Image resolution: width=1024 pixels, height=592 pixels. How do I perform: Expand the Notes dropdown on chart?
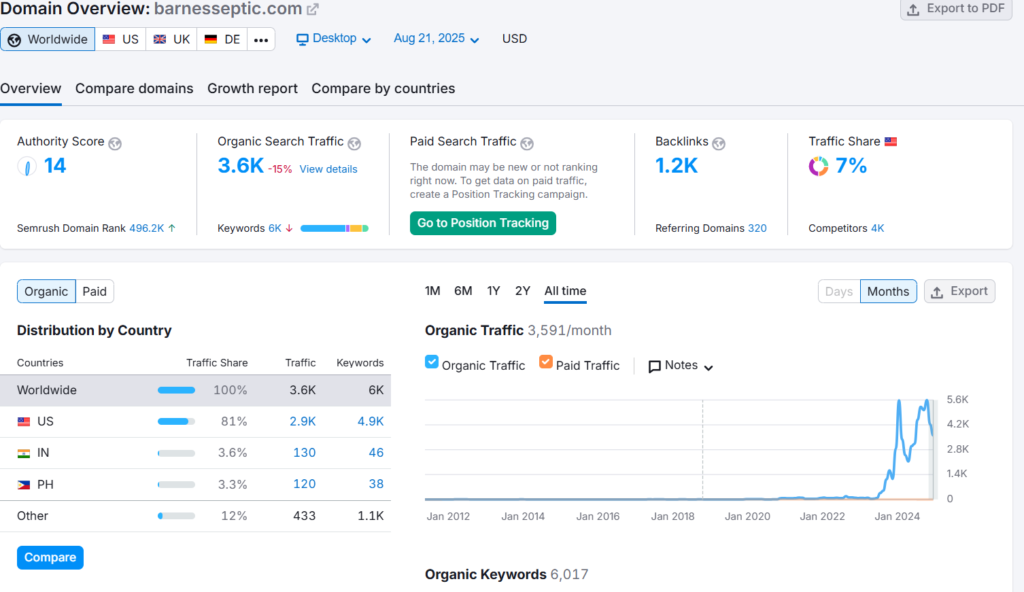pyautogui.click(x=681, y=366)
